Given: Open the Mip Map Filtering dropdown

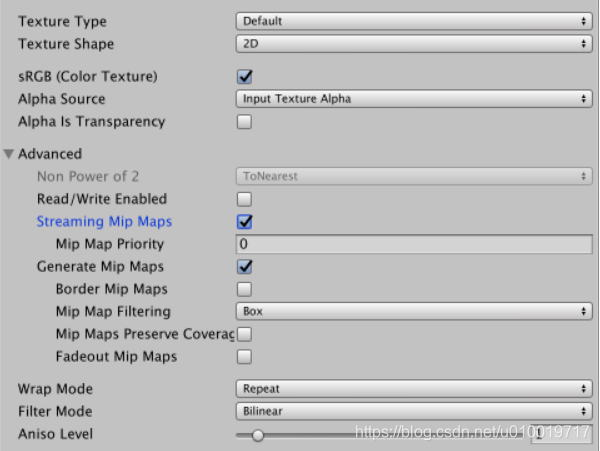Looking at the screenshot, I should 414,311.
